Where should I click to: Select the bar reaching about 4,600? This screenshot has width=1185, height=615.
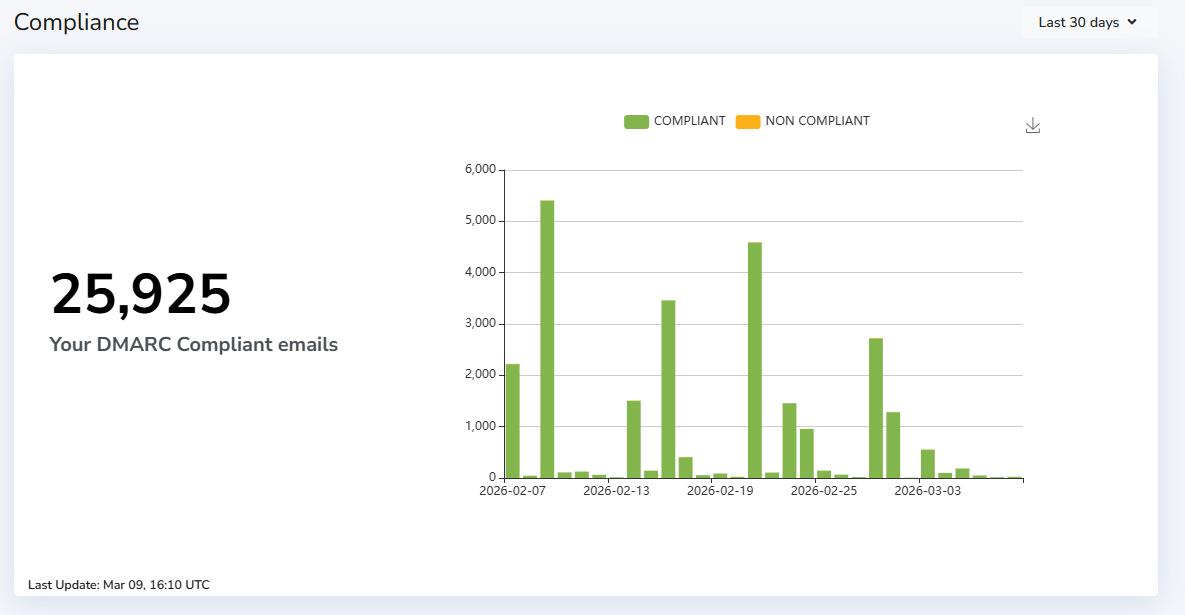[x=755, y=360]
